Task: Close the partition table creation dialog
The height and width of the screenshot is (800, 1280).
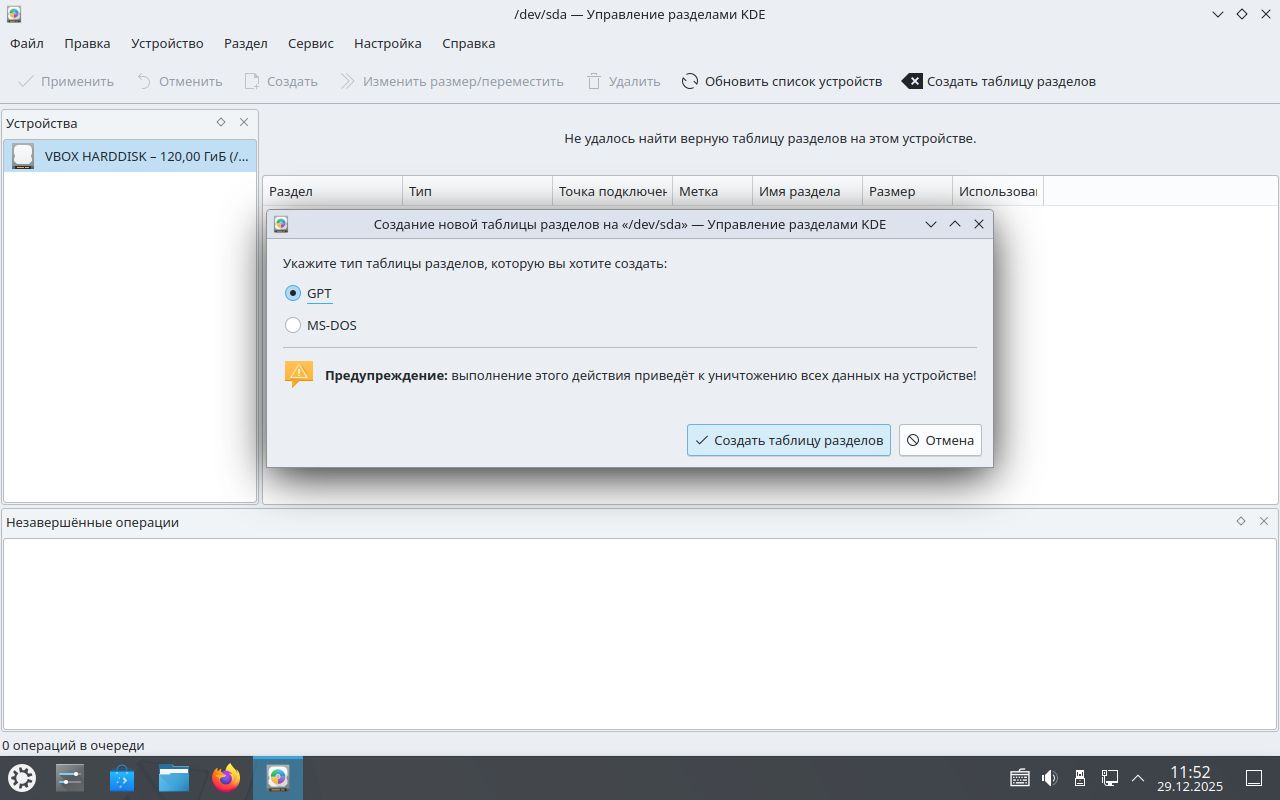Action: [979, 224]
